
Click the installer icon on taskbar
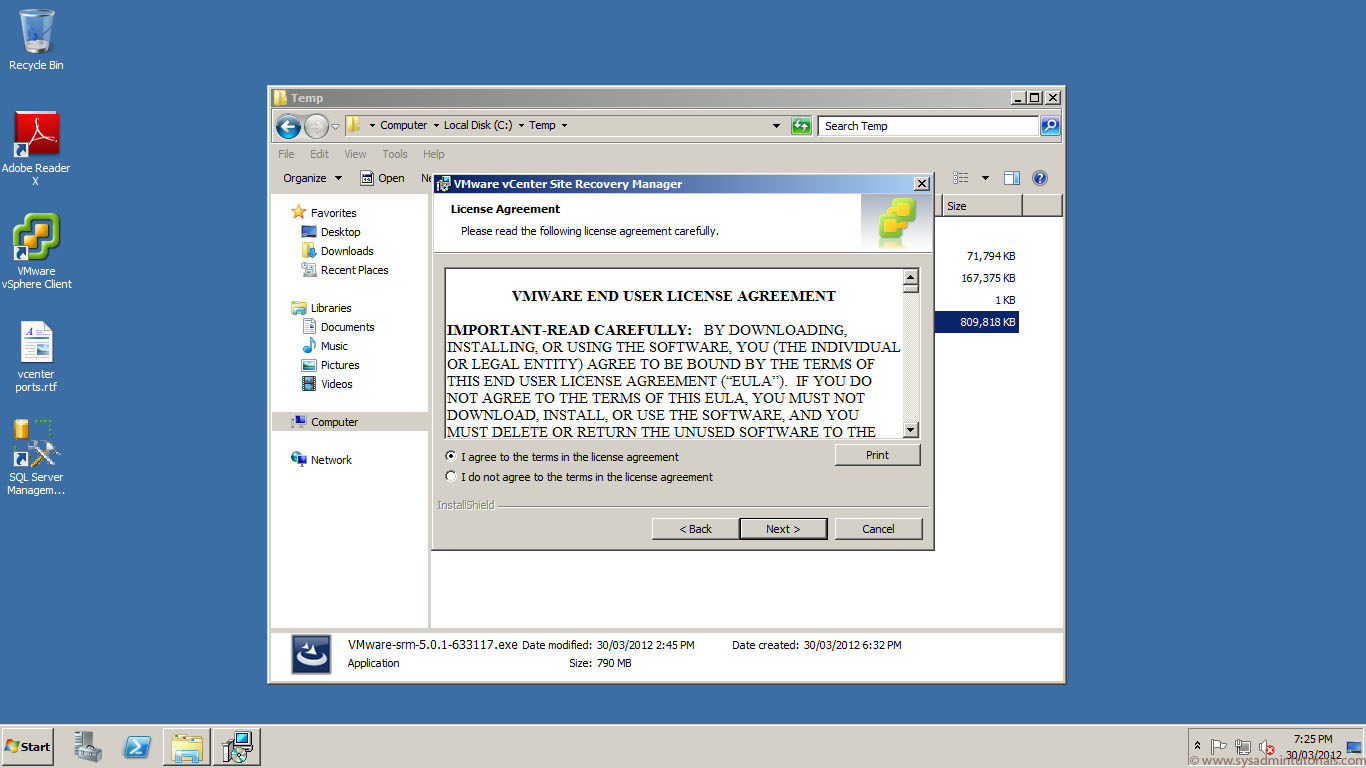237,746
